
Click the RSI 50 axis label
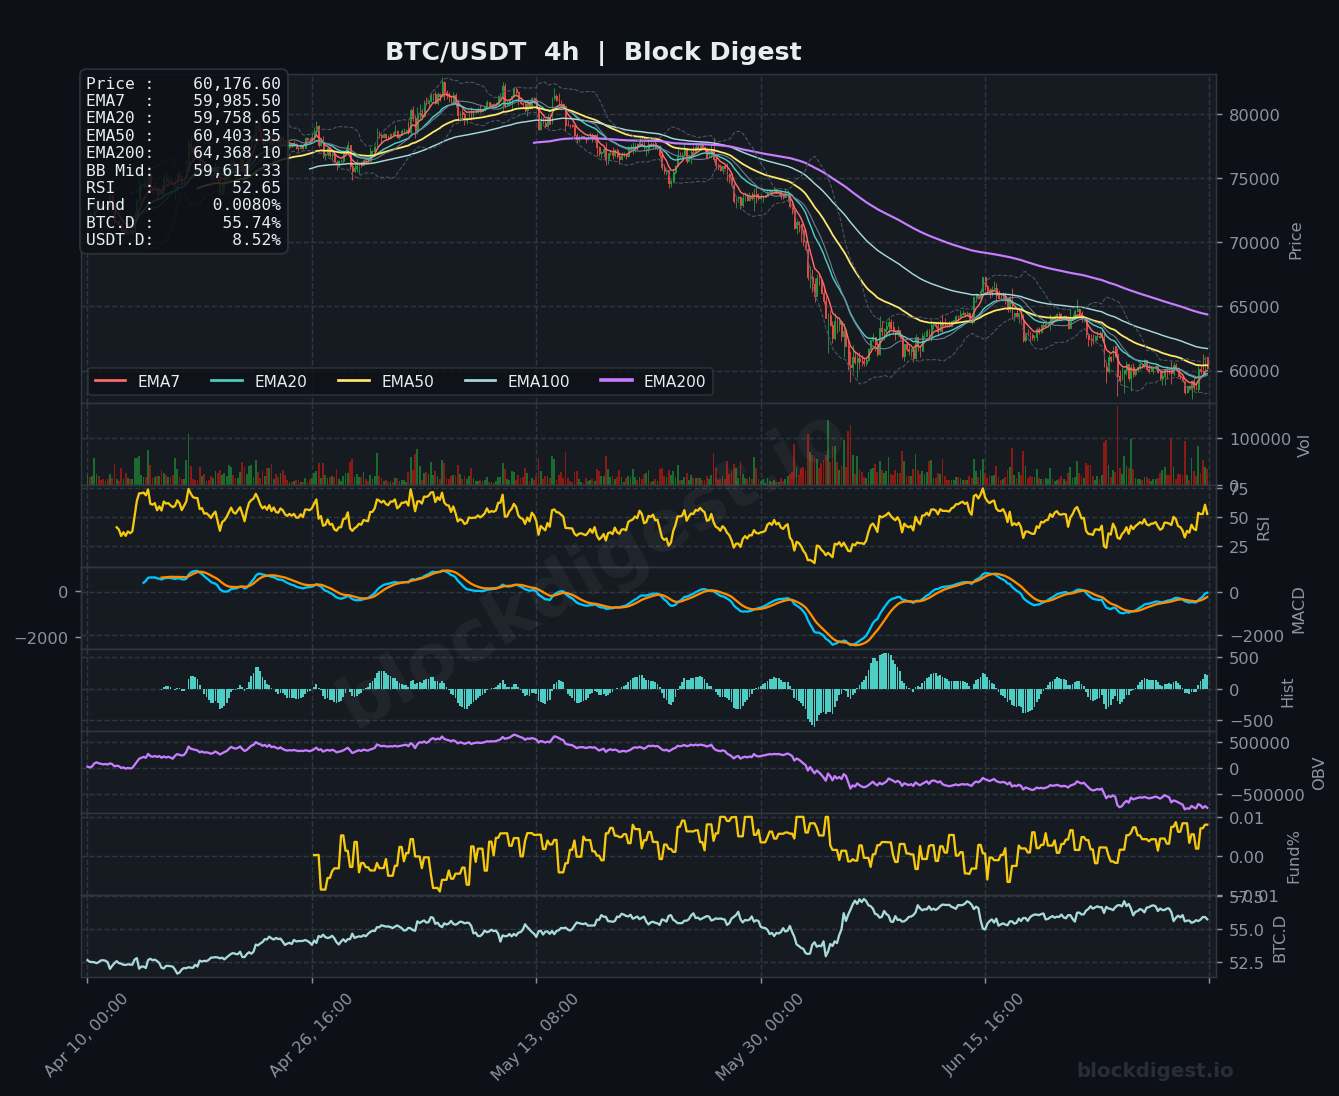coord(1238,518)
